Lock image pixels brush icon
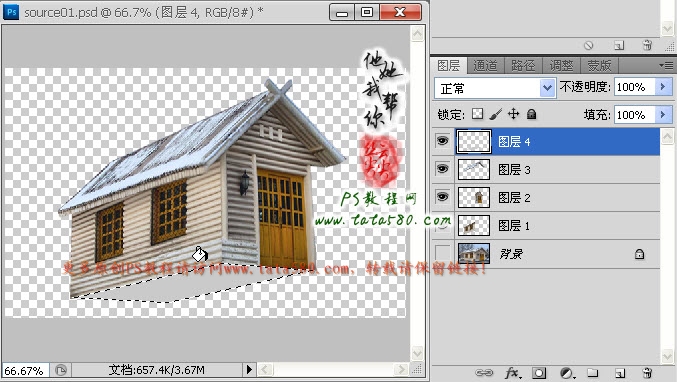The image size is (677, 382). pyautogui.click(x=496, y=114)
